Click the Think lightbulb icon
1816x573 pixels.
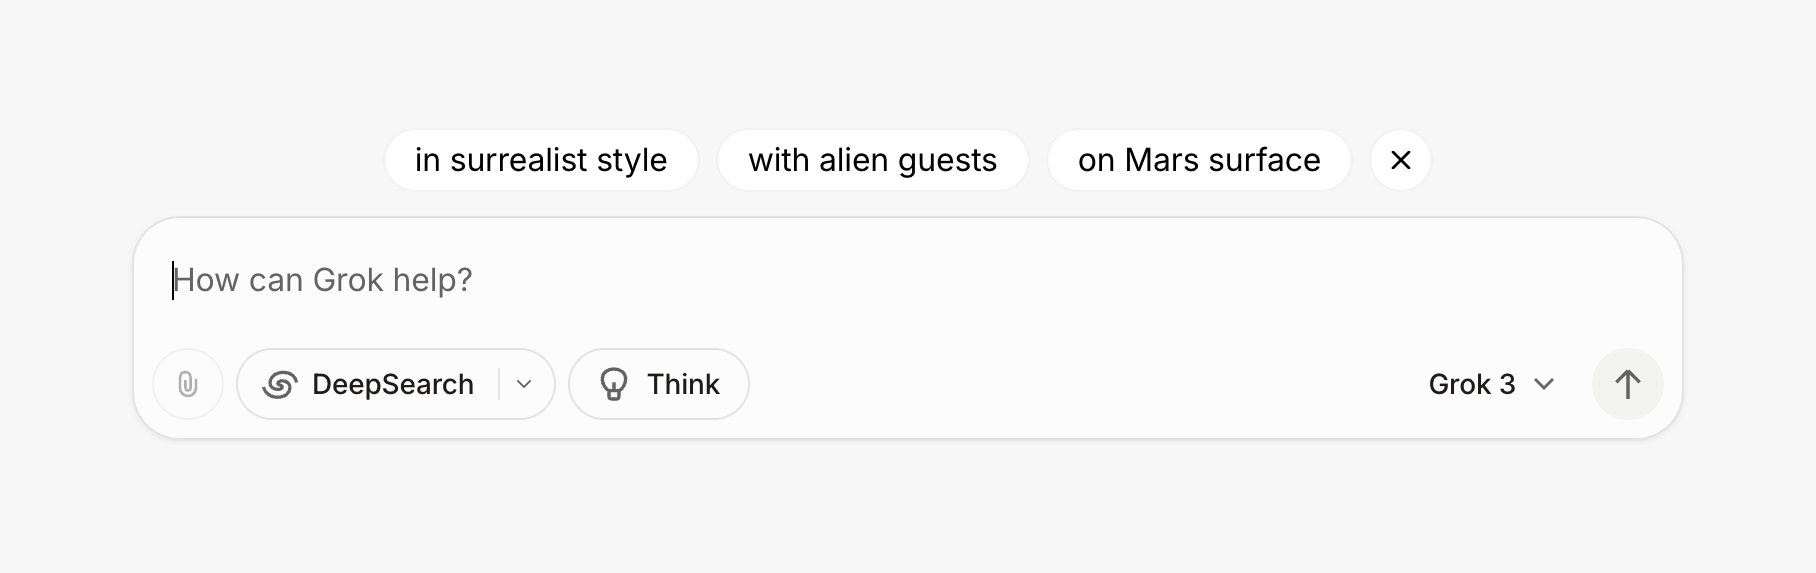(x=613, y=384)
